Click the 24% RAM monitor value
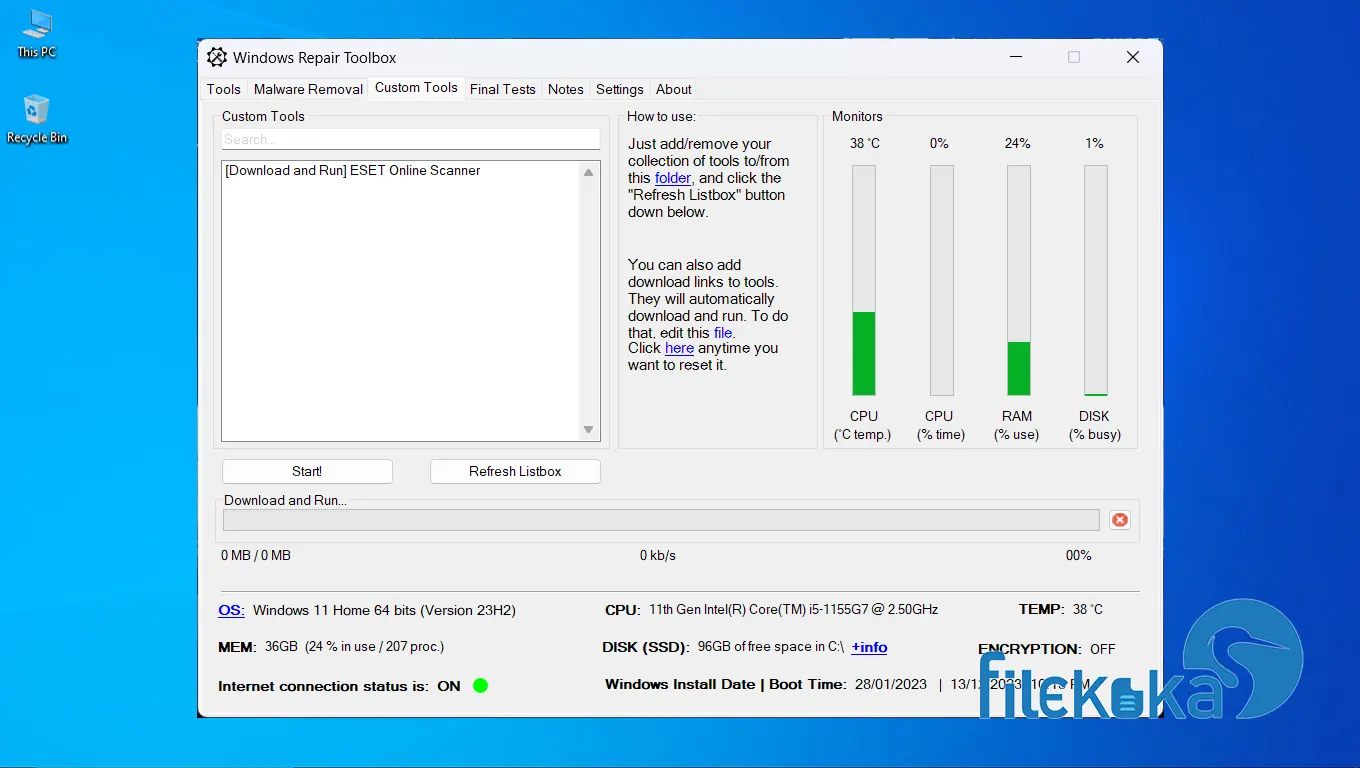This screenshot has width=1360, height=768. 1018,143
